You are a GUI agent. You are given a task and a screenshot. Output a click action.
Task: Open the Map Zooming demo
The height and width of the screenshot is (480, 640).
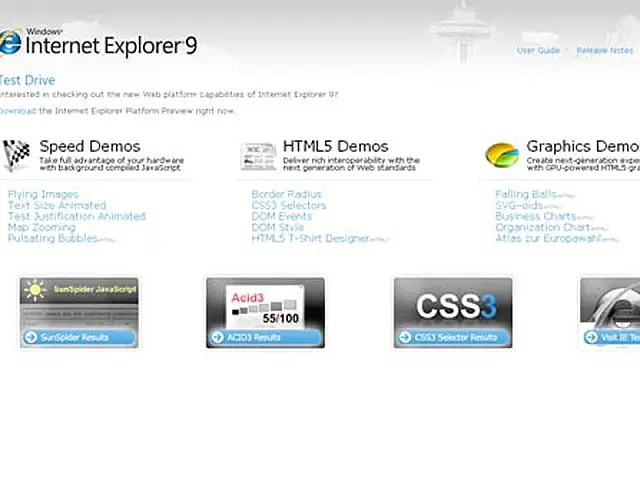point(42,227)
